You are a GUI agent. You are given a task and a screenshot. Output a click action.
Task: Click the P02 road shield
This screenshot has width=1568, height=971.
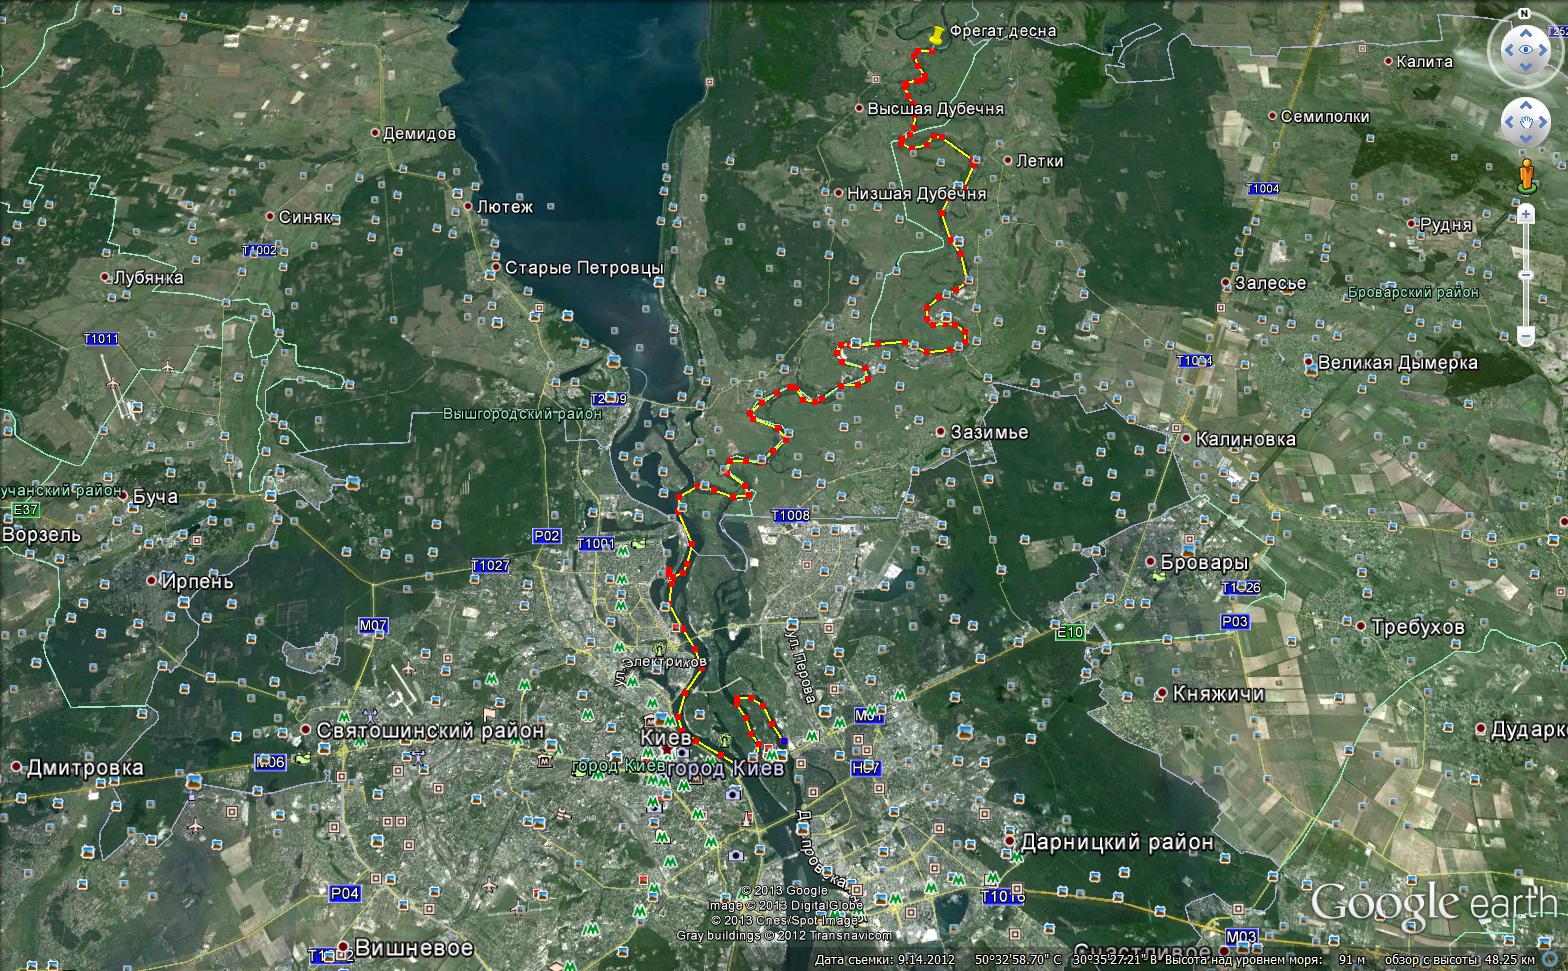click(546, 536)
